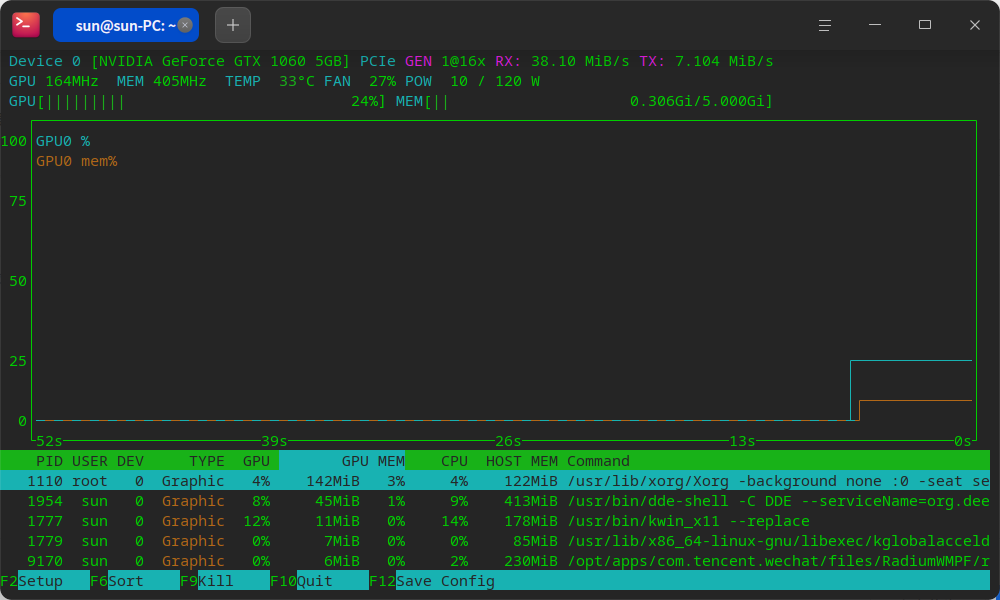Screen dimensions: 1000x600
Task: Click the CPU column header
Action: point(454,461)
